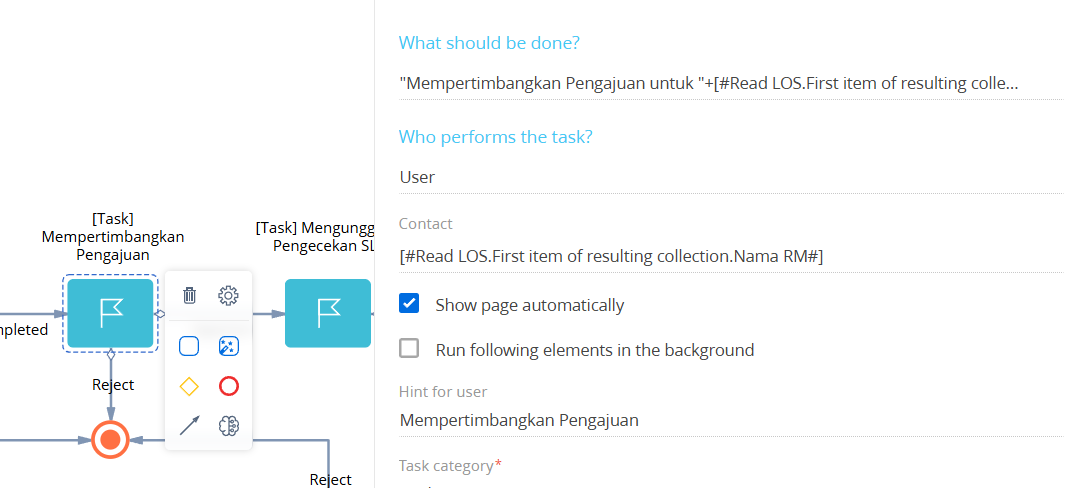This screenshot has height=488, width=1067.
Task: Open element settings with the gear icon
Action: click(229, 295)
